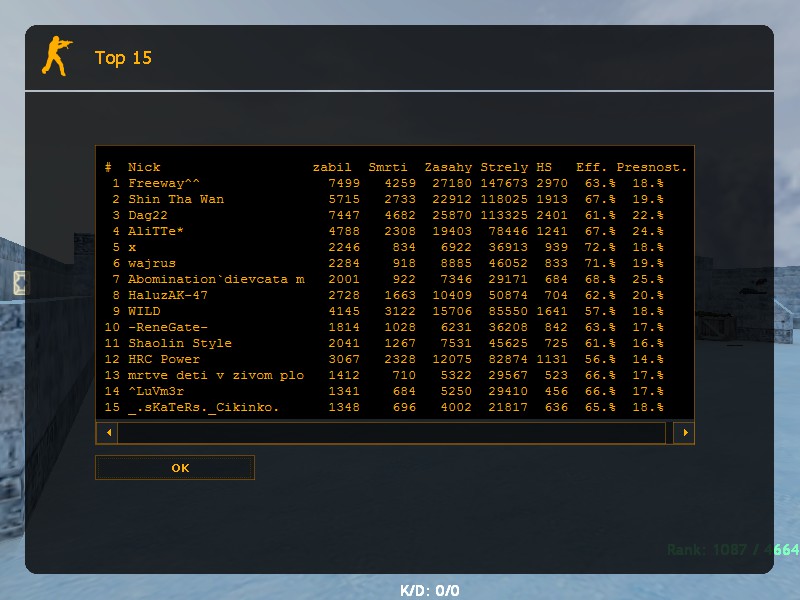Select the Shin Tha Wan row
This screenshot has width=800, height=600.
click(x=175, y=199)
